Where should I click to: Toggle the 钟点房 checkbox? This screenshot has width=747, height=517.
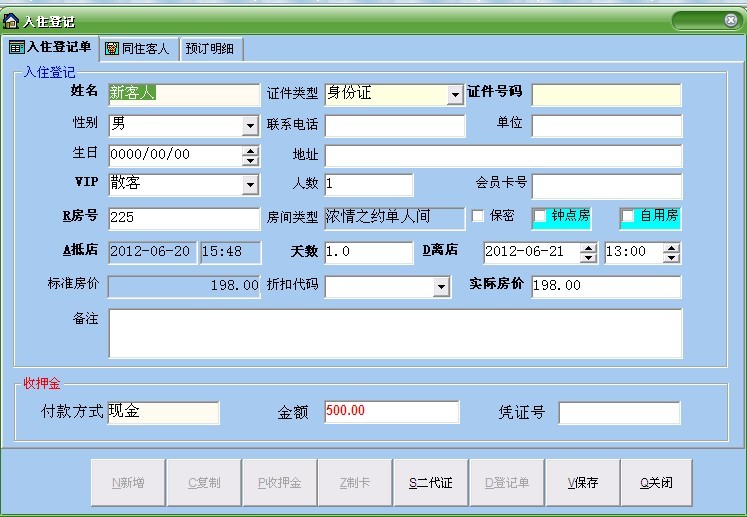541,216
